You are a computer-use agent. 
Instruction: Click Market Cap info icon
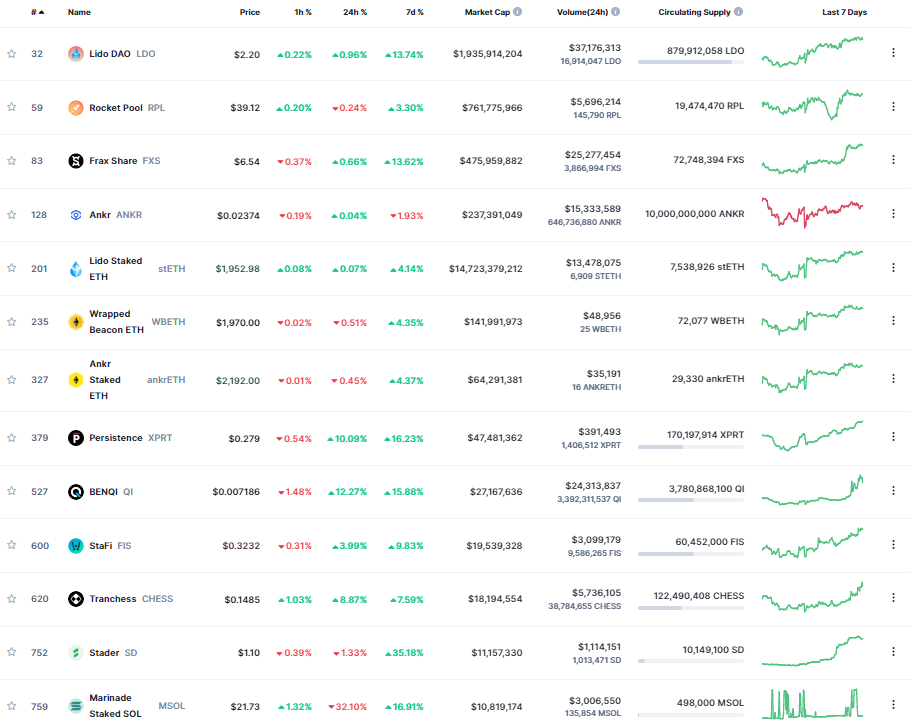tap(517, 12)
